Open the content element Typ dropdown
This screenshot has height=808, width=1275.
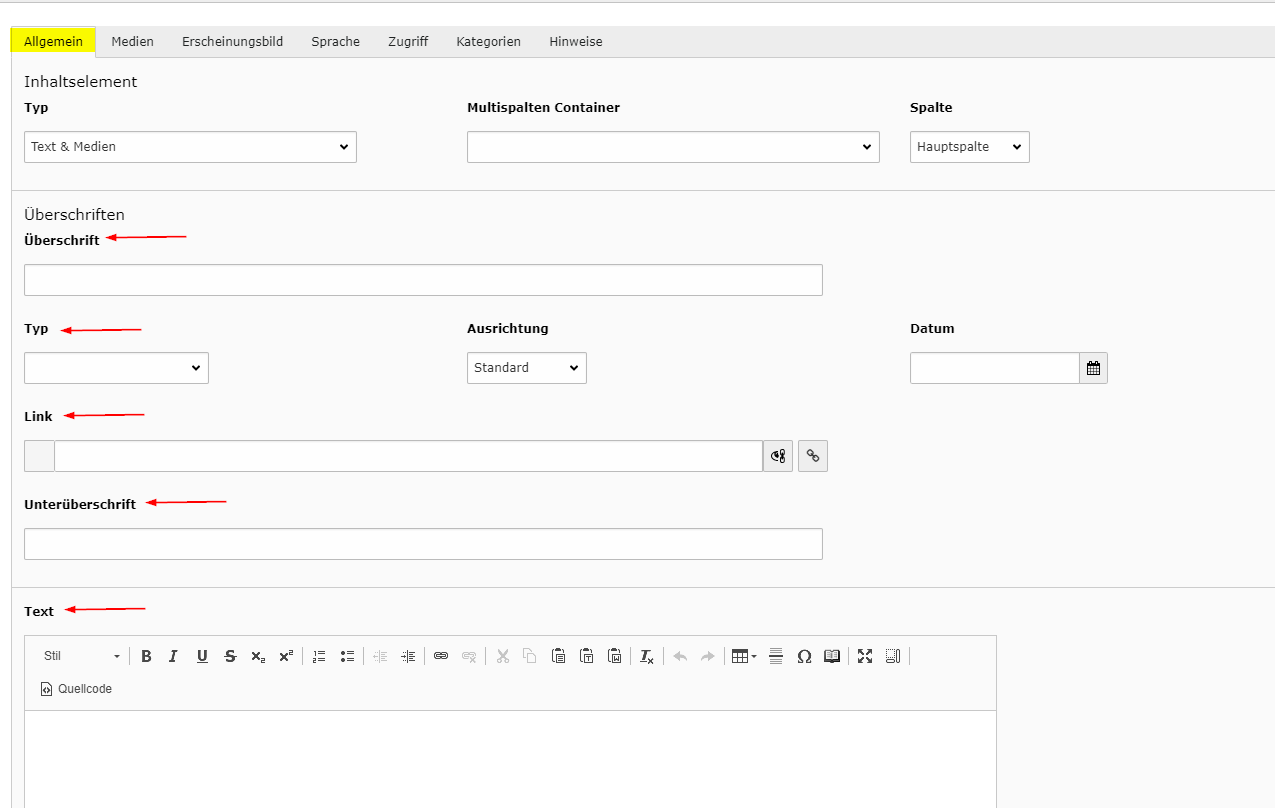190,147
